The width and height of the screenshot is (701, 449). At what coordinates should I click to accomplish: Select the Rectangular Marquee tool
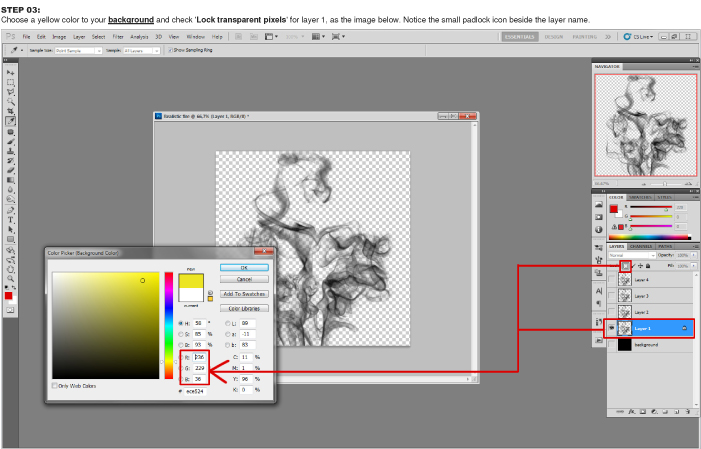click(x=10, y=82)
